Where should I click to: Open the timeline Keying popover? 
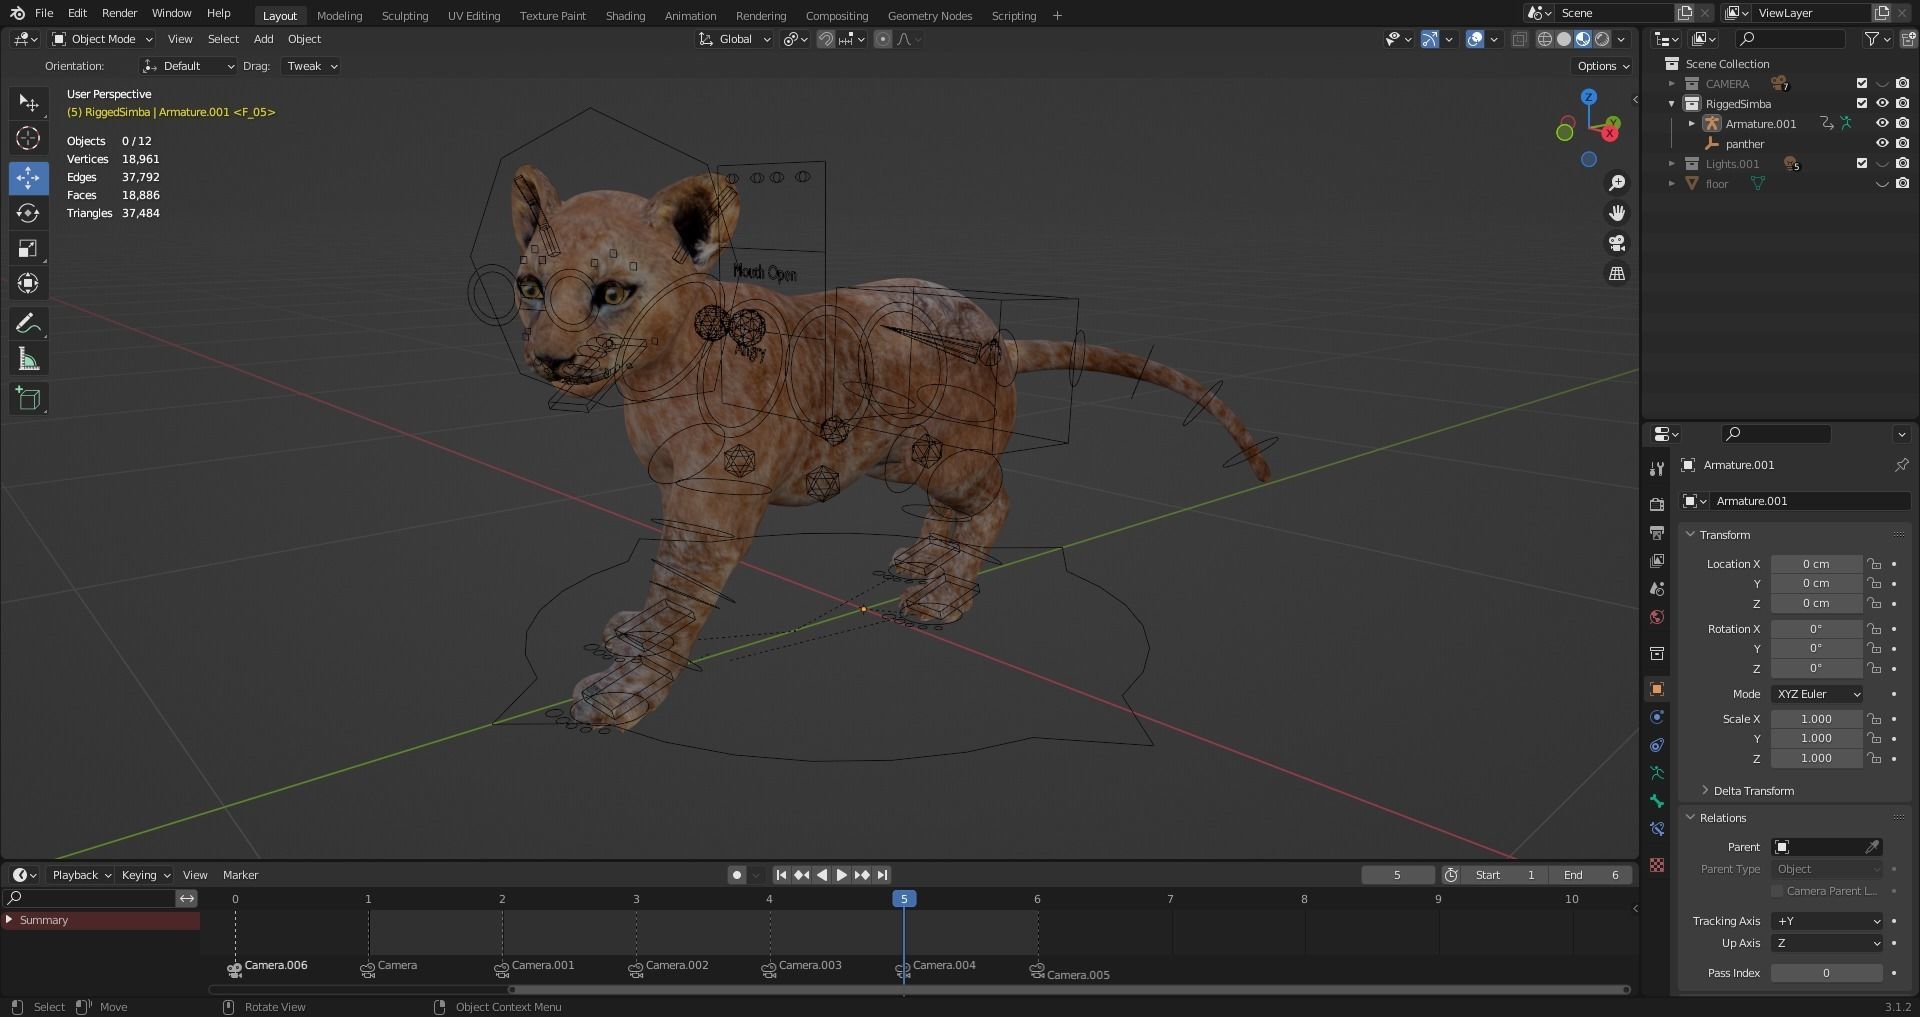click(145, 875)
